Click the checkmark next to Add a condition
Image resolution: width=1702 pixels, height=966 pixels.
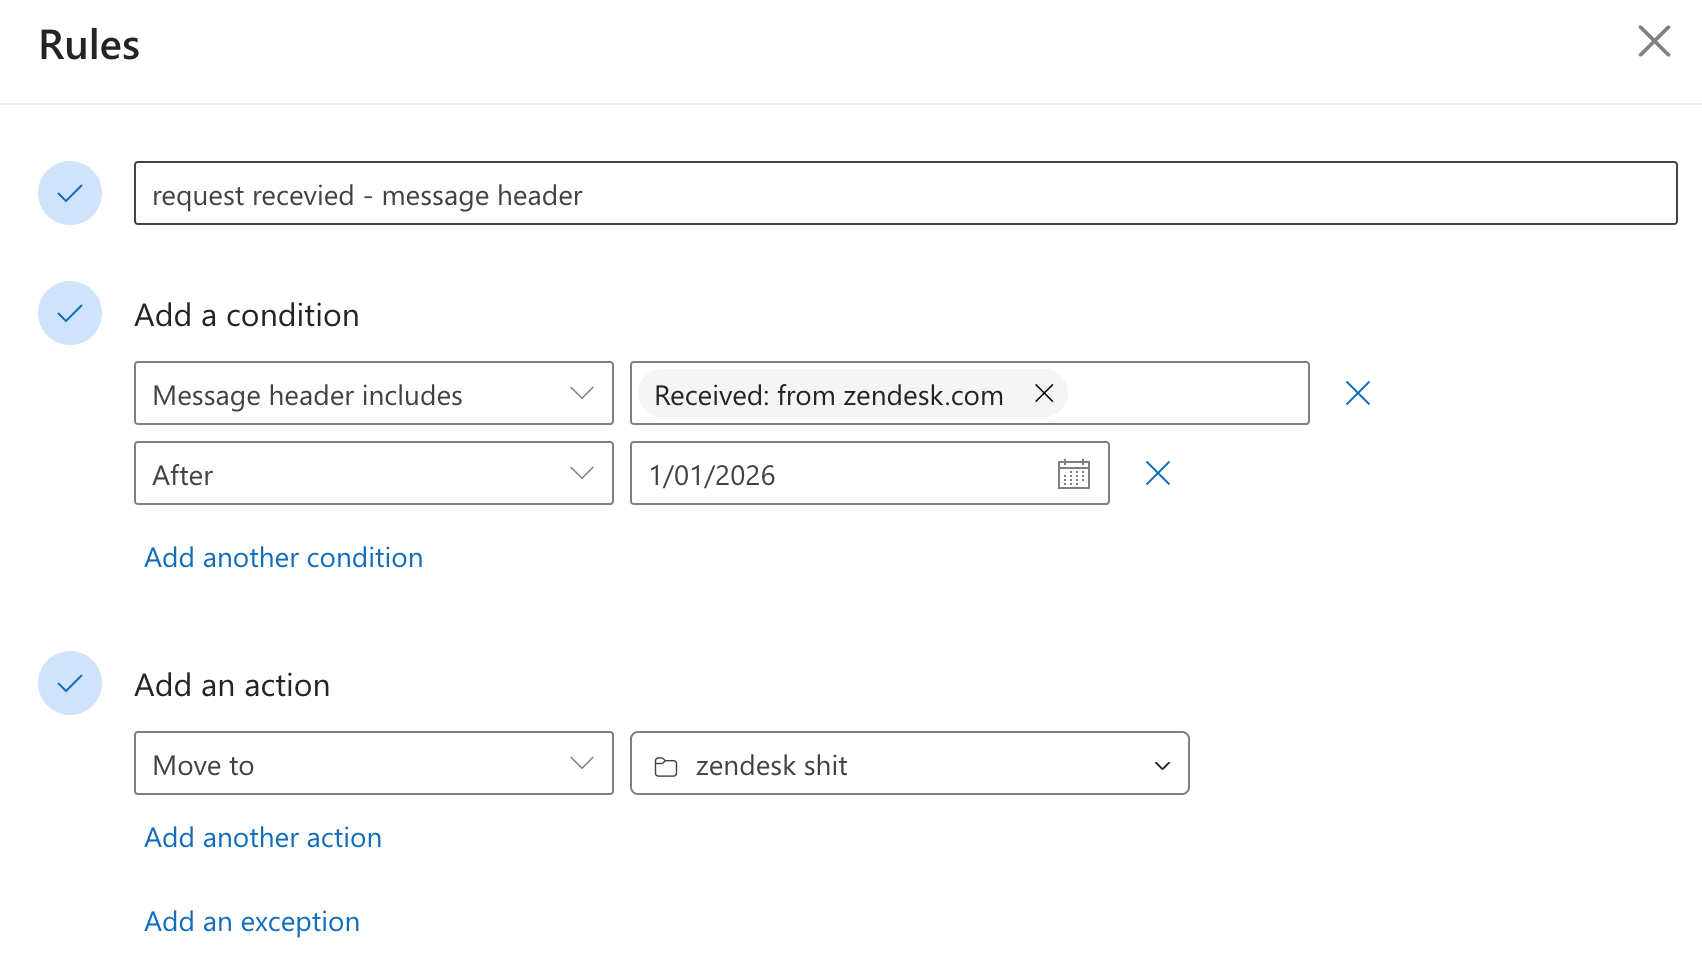(x=70, y=314)
